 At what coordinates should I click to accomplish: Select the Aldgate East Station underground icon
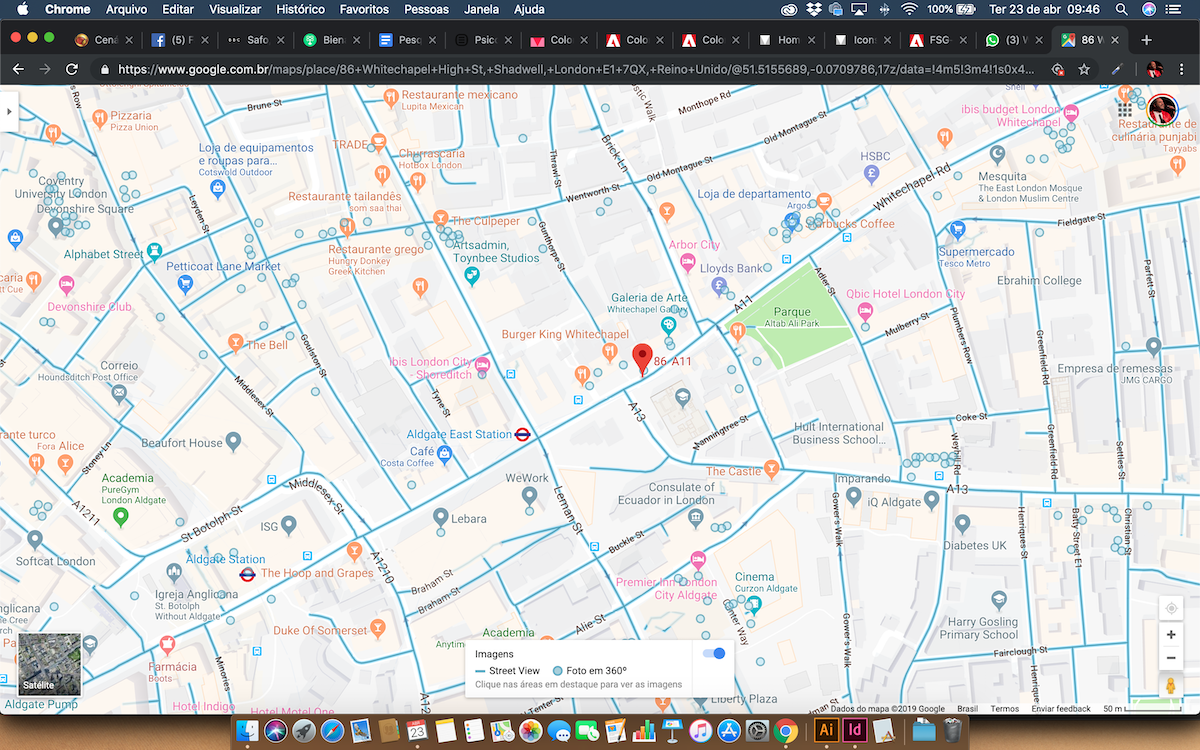point(522,435)
